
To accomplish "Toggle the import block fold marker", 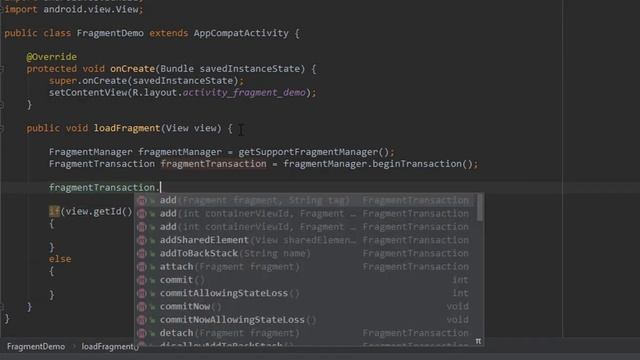I will pos(2,9).
